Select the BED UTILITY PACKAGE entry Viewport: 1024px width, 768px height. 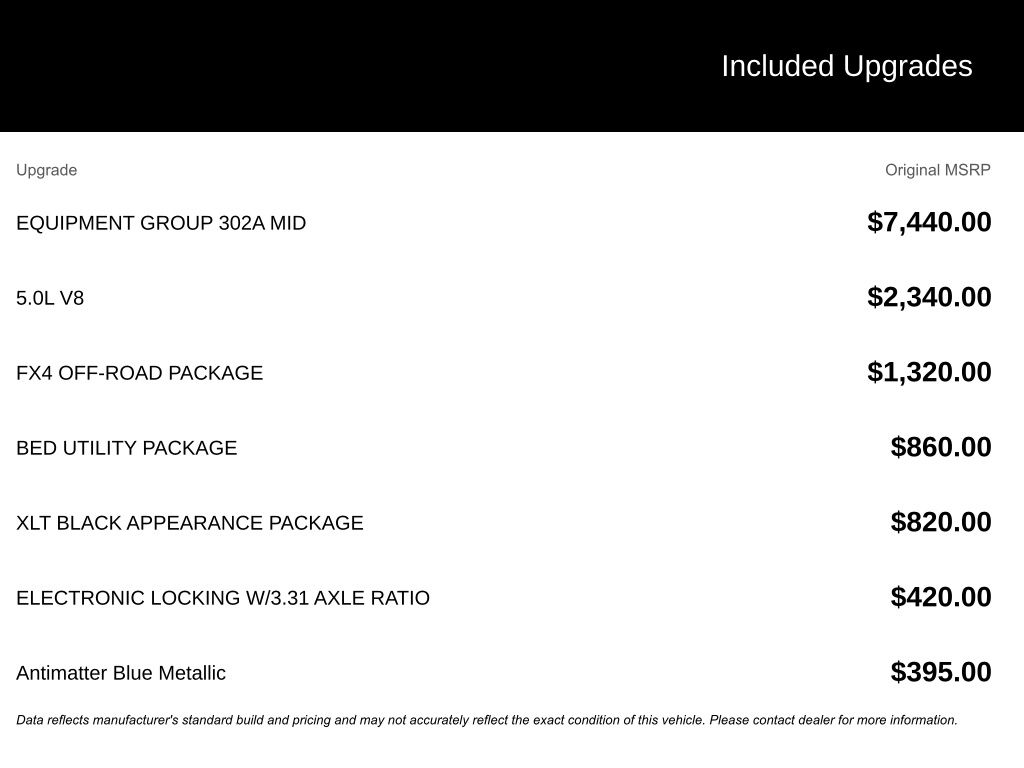click(x=127, y=448)
